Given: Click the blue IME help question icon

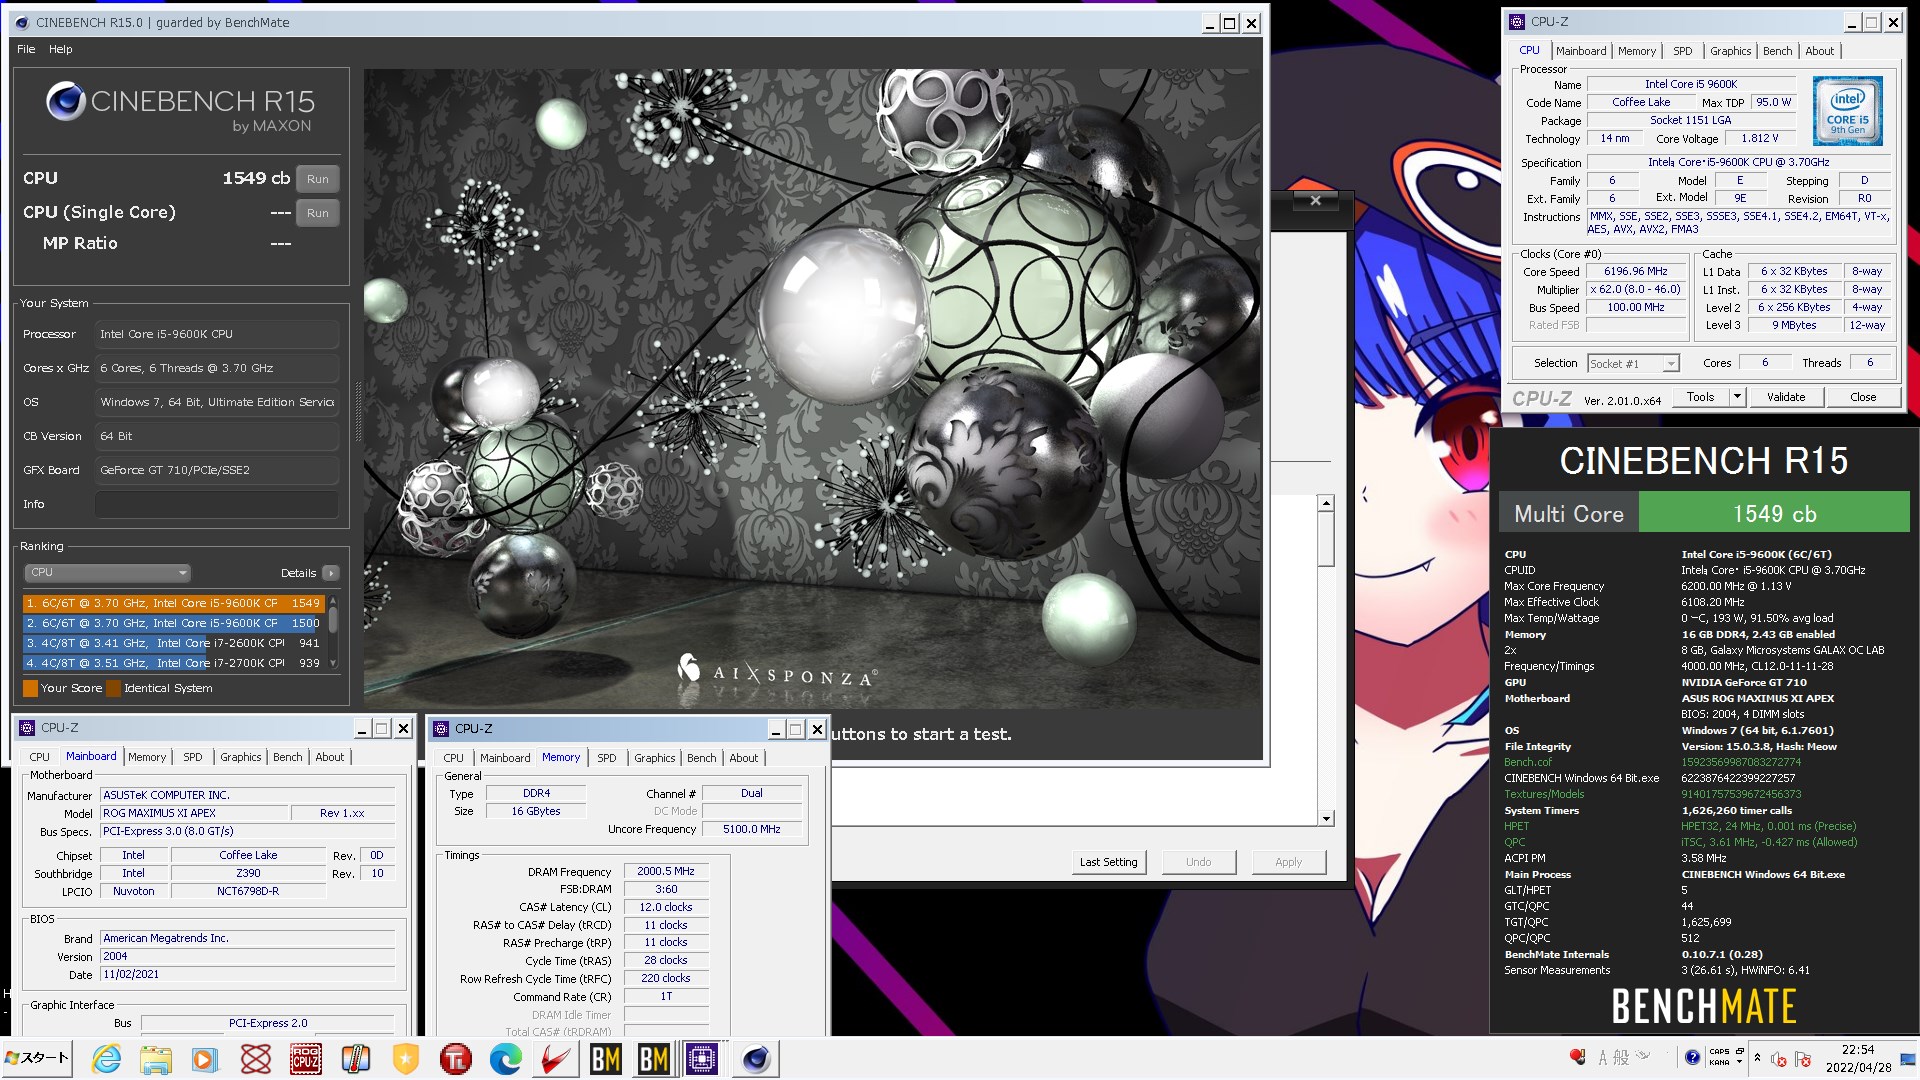Looking at the screenshot, I should (x=1692, y=1058).
